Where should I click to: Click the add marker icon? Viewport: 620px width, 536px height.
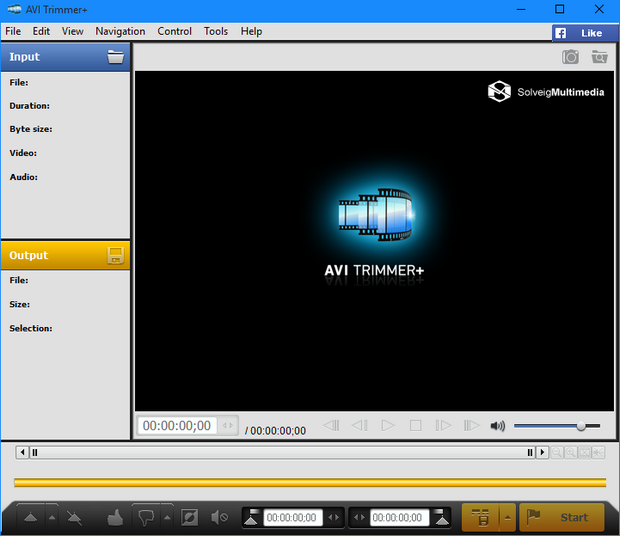(31, 517)
